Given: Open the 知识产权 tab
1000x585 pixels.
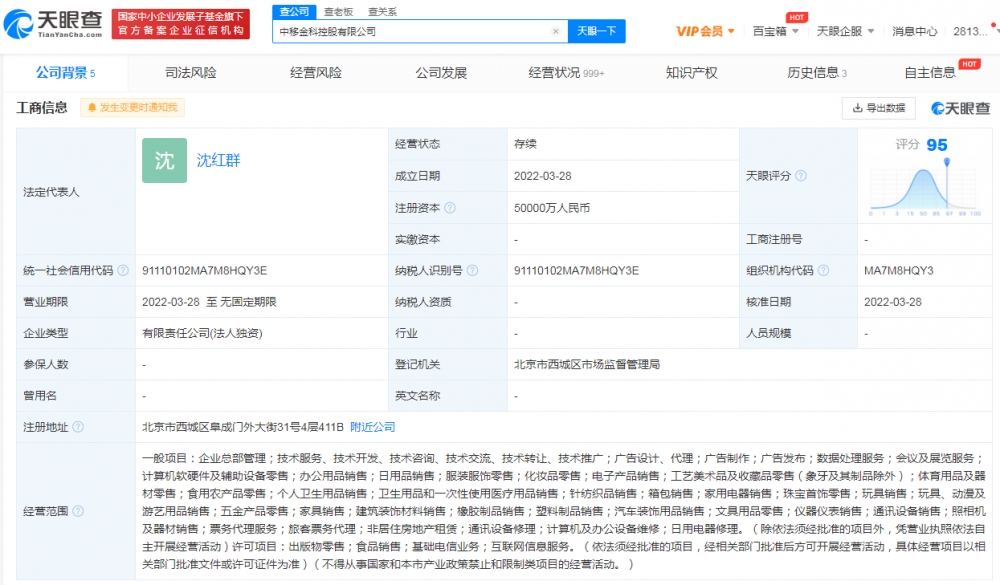Looking at the screenshot, I should click(691, 73).
